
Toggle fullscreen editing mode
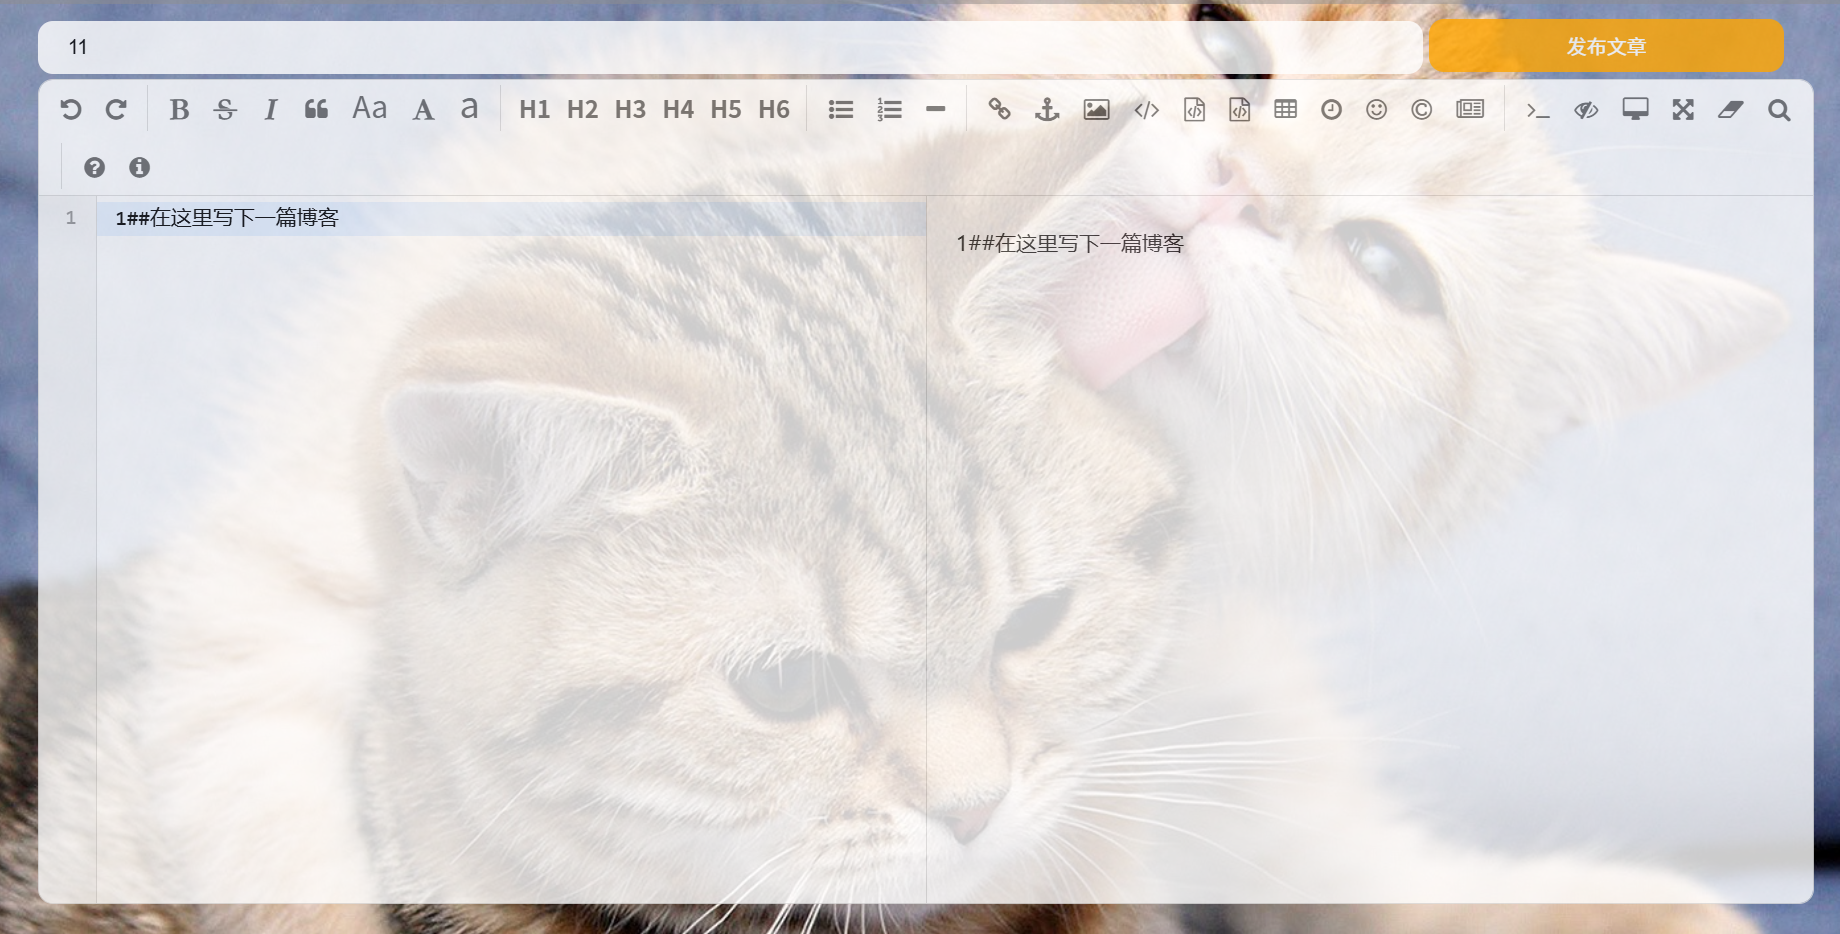pos(1683,109)
